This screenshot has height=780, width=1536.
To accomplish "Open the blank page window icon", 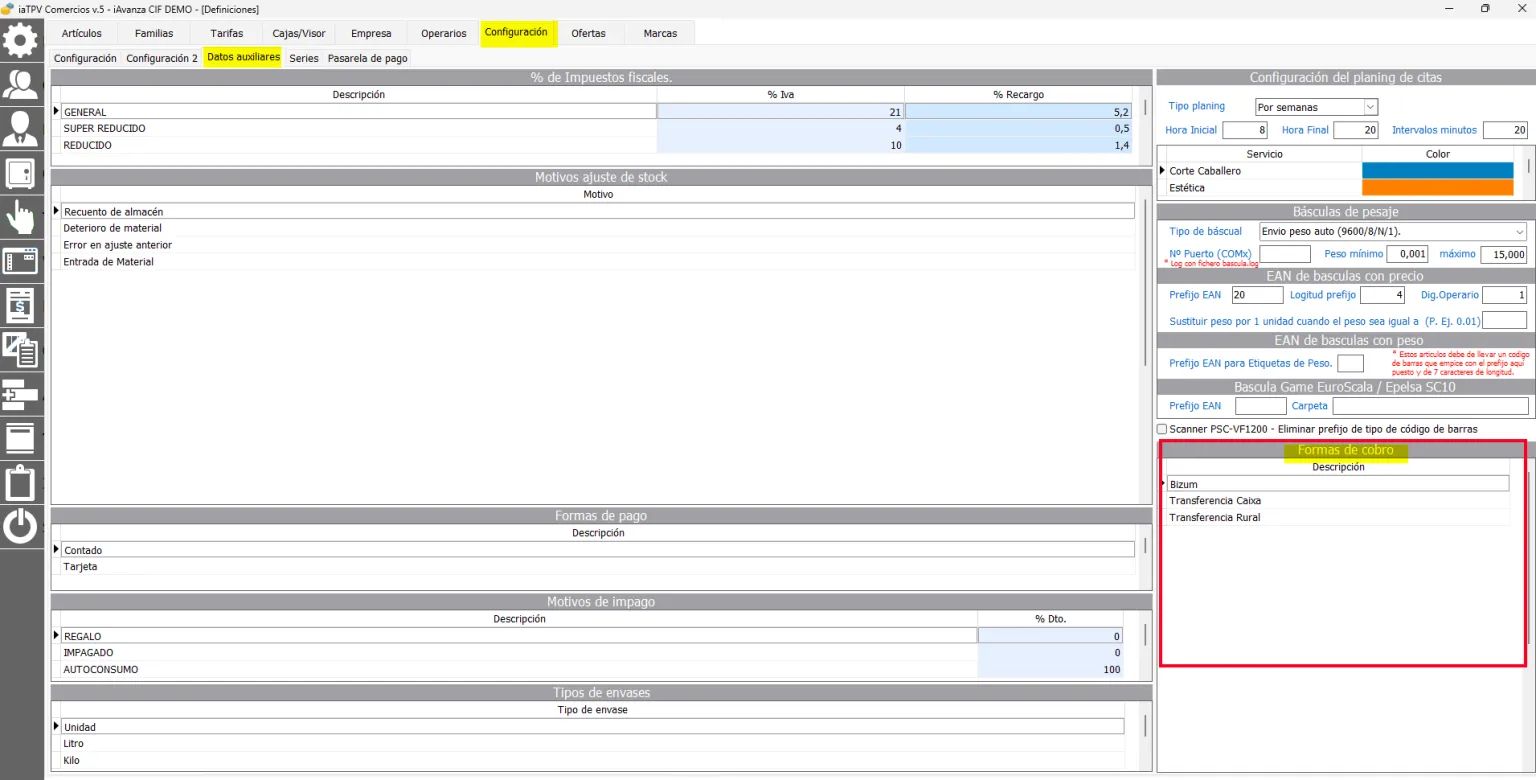I will coord(21,437).
